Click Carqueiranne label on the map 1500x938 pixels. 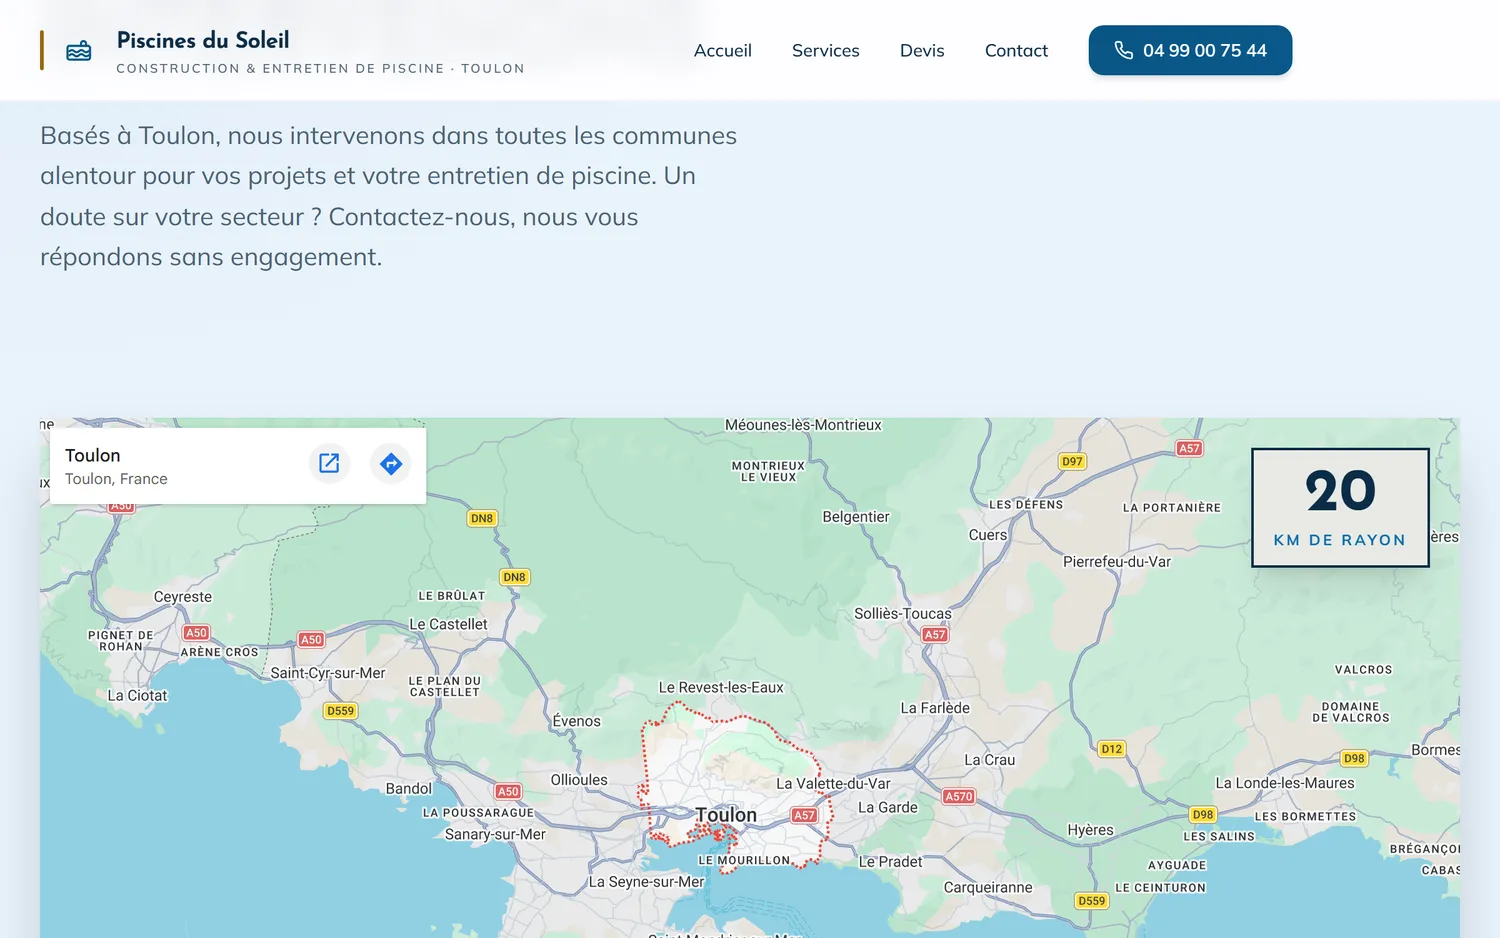[988, 888]
